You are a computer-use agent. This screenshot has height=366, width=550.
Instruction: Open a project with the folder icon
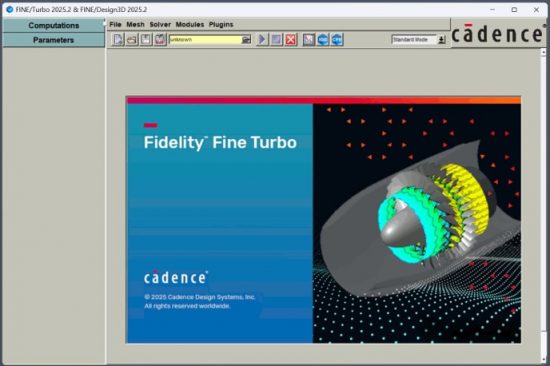pyautogui.click(x=132, y=39)
